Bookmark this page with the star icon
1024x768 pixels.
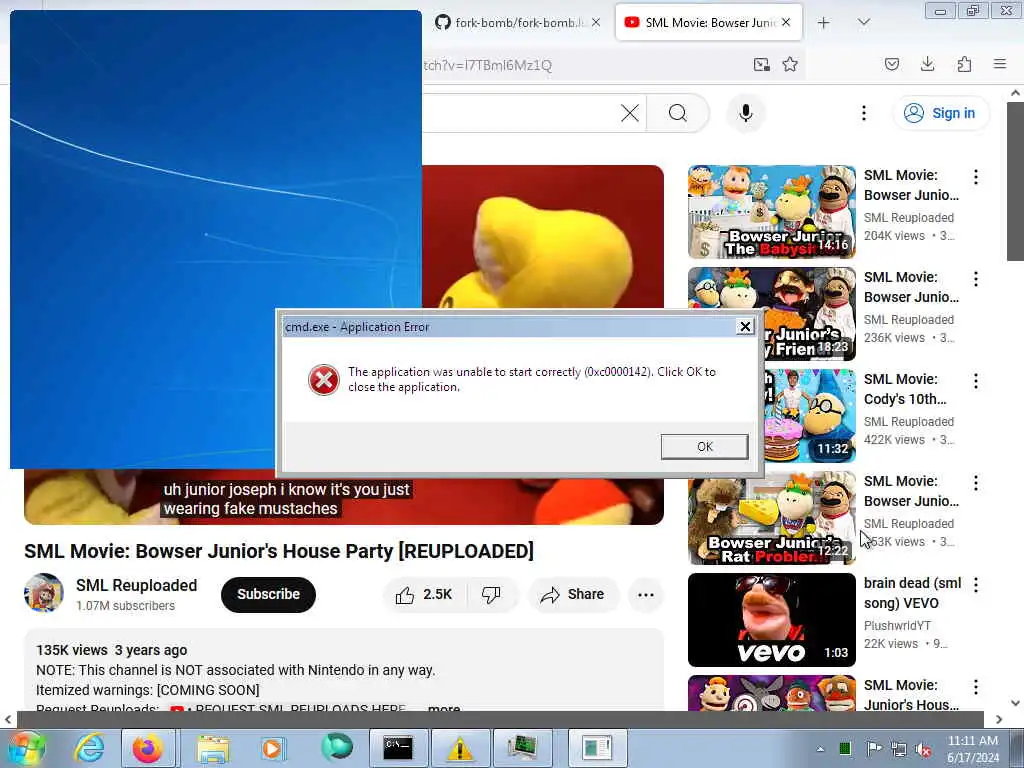(x=790, y=64)
